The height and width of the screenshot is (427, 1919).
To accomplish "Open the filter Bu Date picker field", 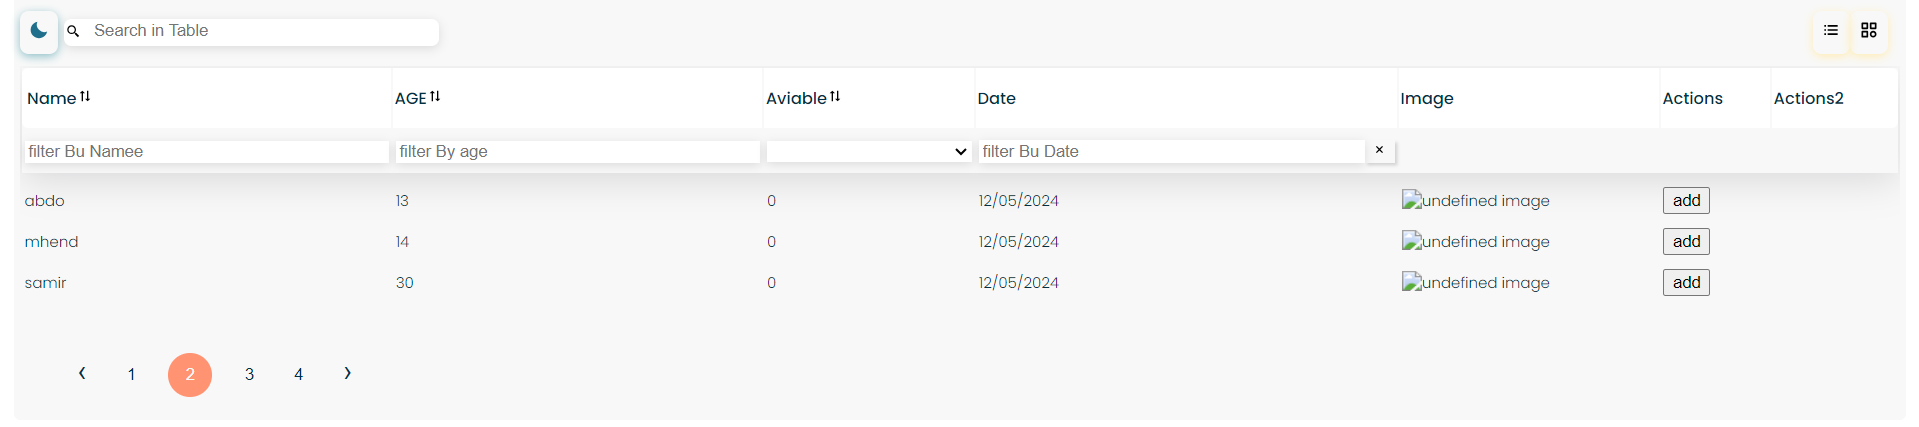I will click(1171, 151).
